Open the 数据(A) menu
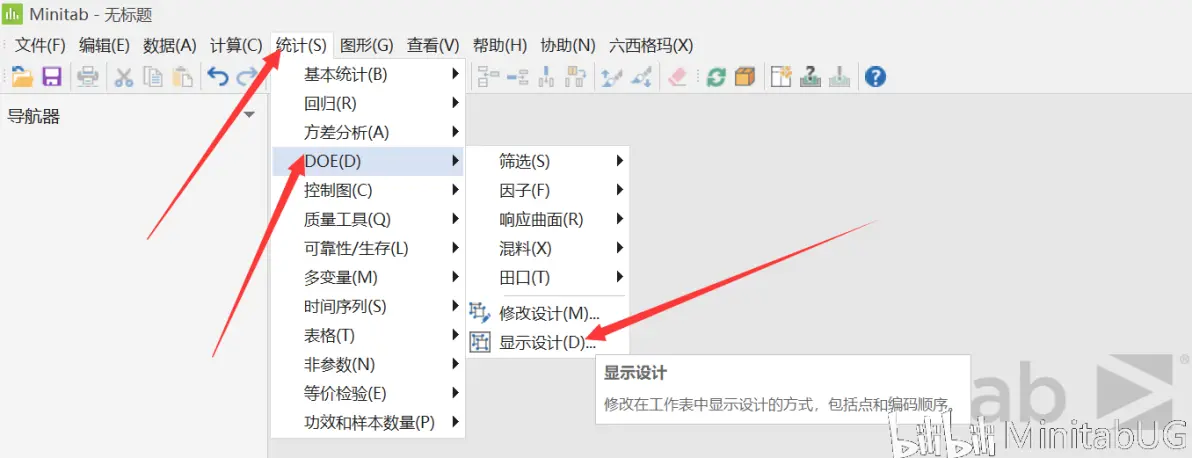 [170, 45]
